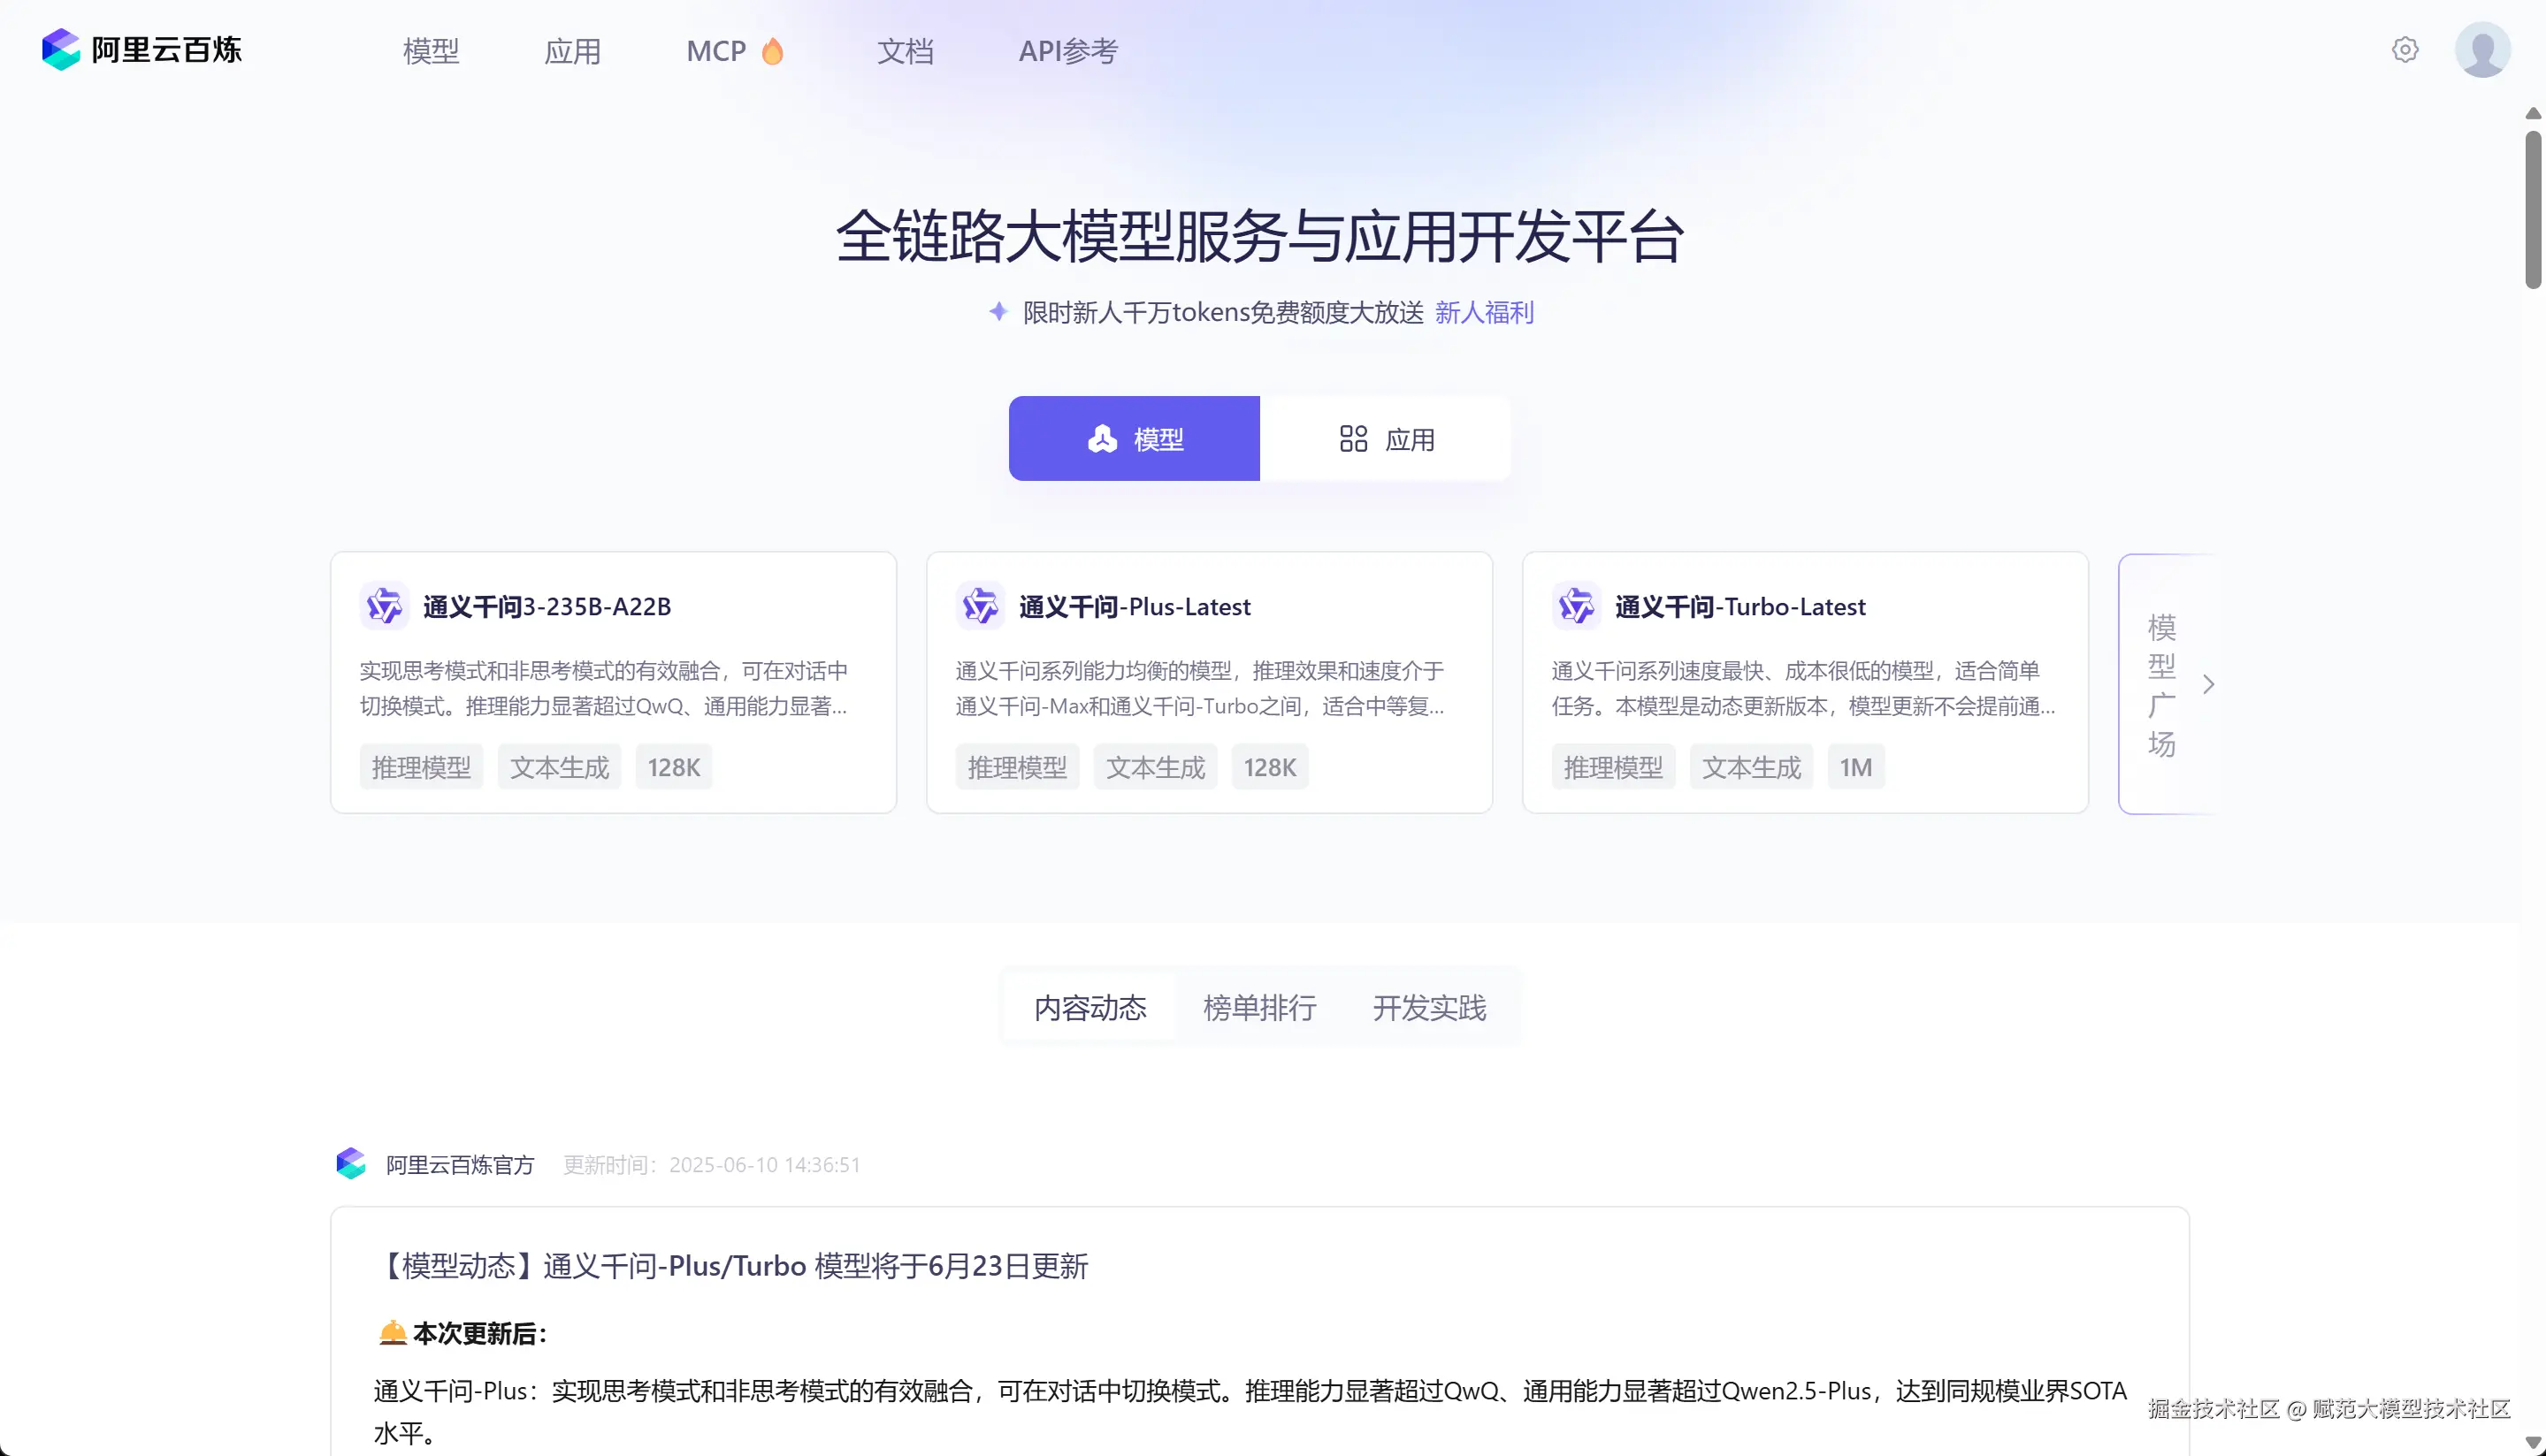Expand 模型广场 with the chevron arrow
The height and width of the screenshot is (1456, 2546).
tap(2208, 685)
